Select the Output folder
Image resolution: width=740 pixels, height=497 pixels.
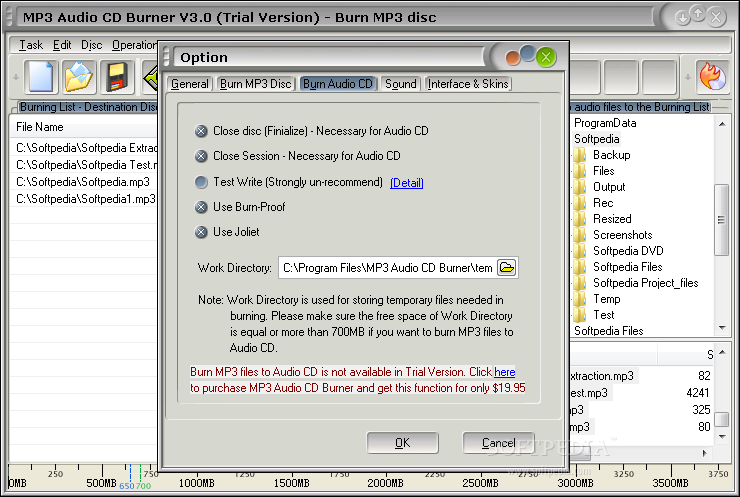point(609,187)
